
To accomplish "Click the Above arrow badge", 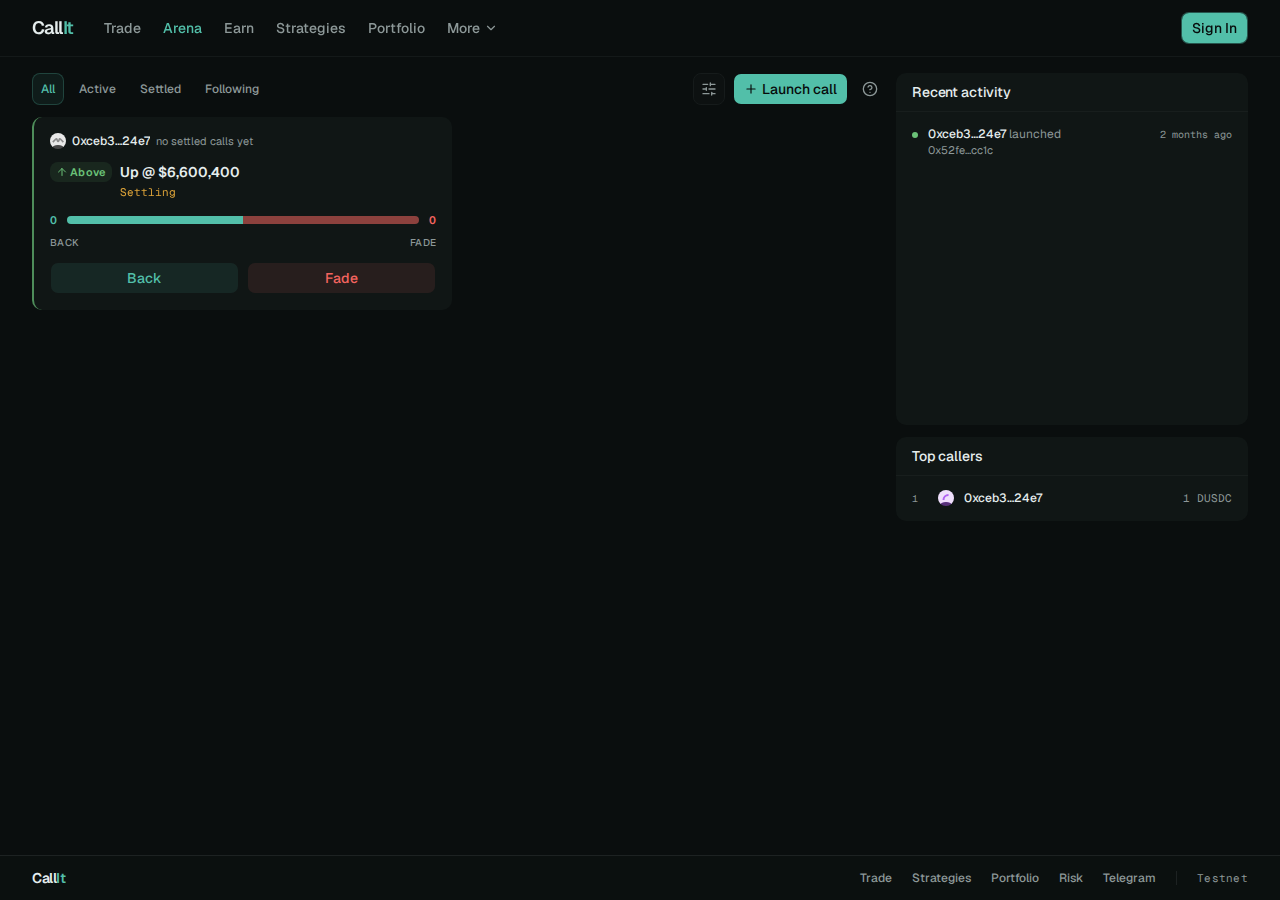I will (81, 172).
